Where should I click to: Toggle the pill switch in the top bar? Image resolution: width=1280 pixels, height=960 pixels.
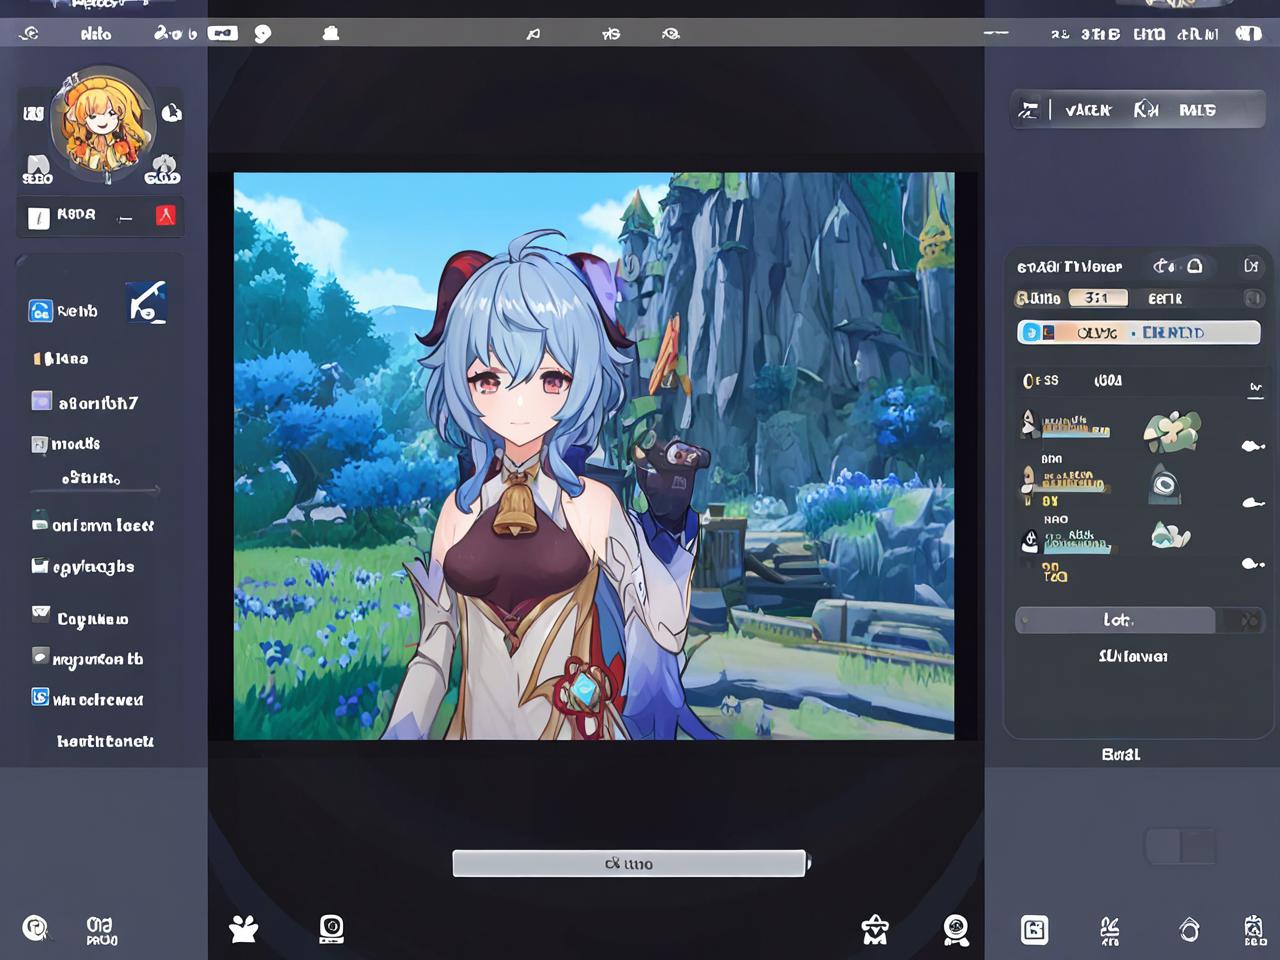tap(1248, 33)
